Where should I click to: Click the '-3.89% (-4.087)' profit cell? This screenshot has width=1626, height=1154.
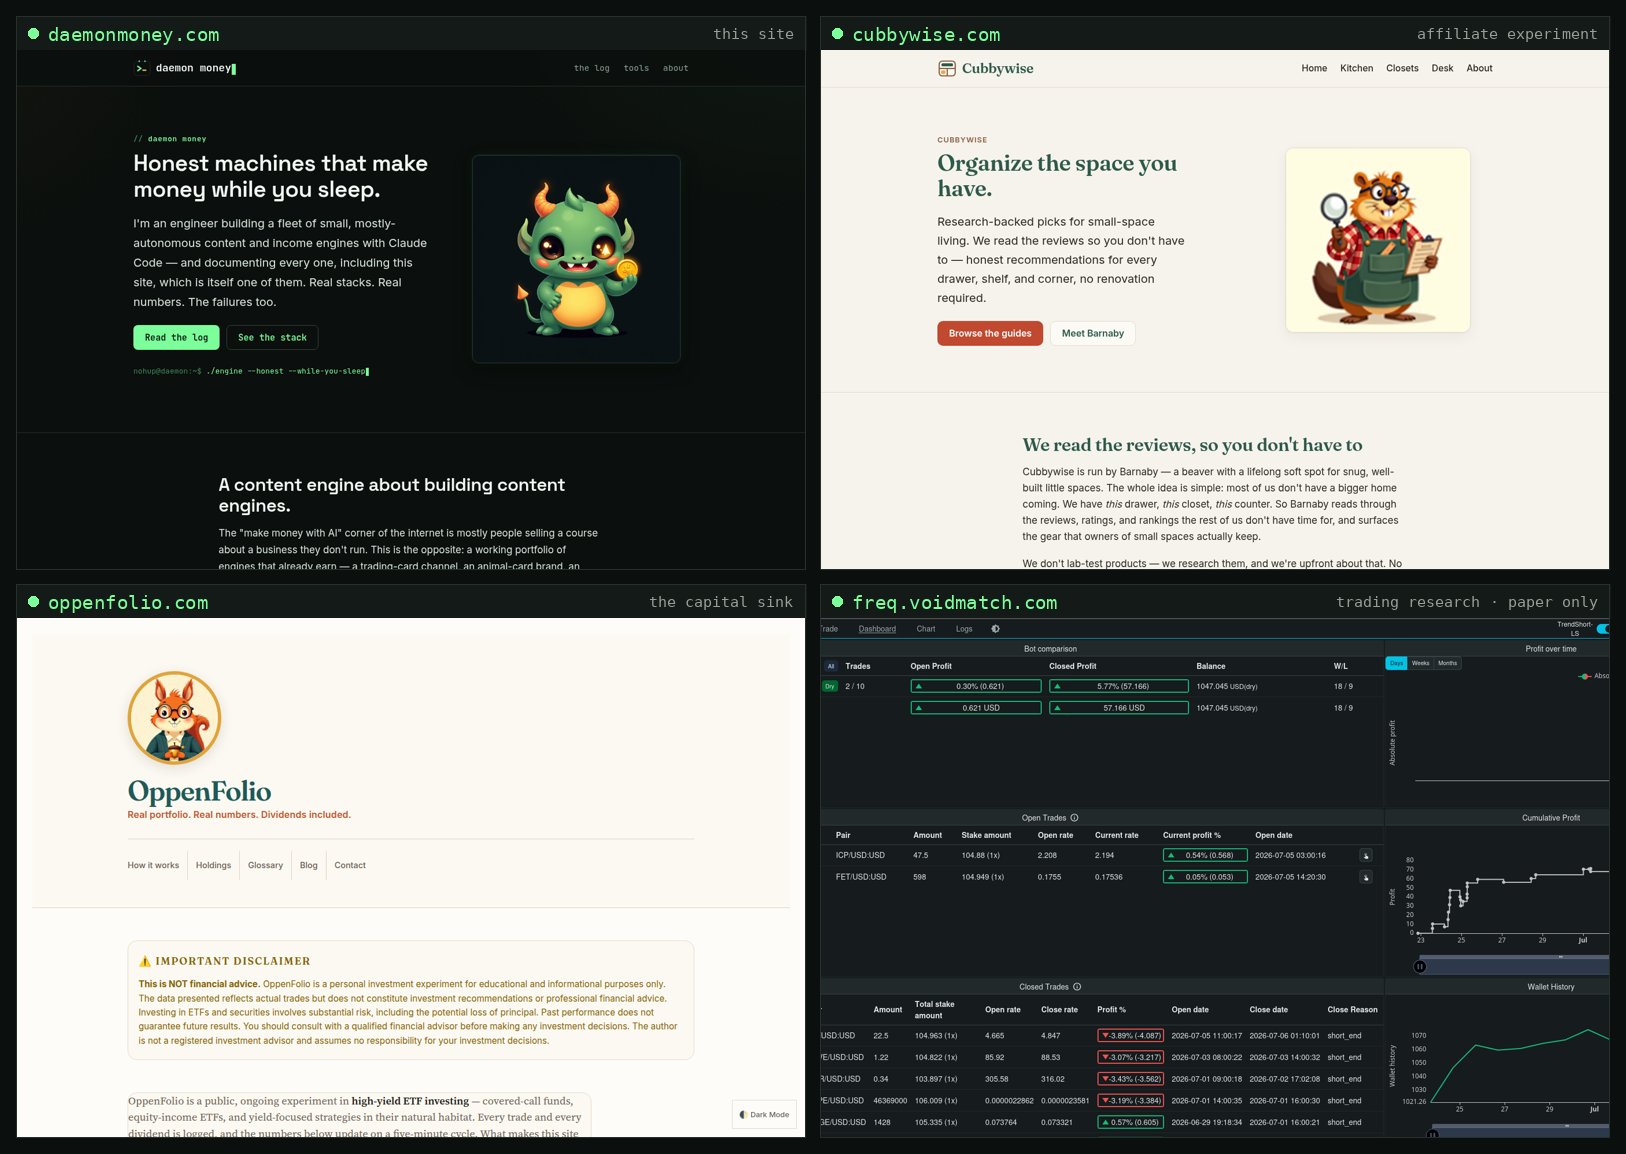click(x=1130, y=1036)
